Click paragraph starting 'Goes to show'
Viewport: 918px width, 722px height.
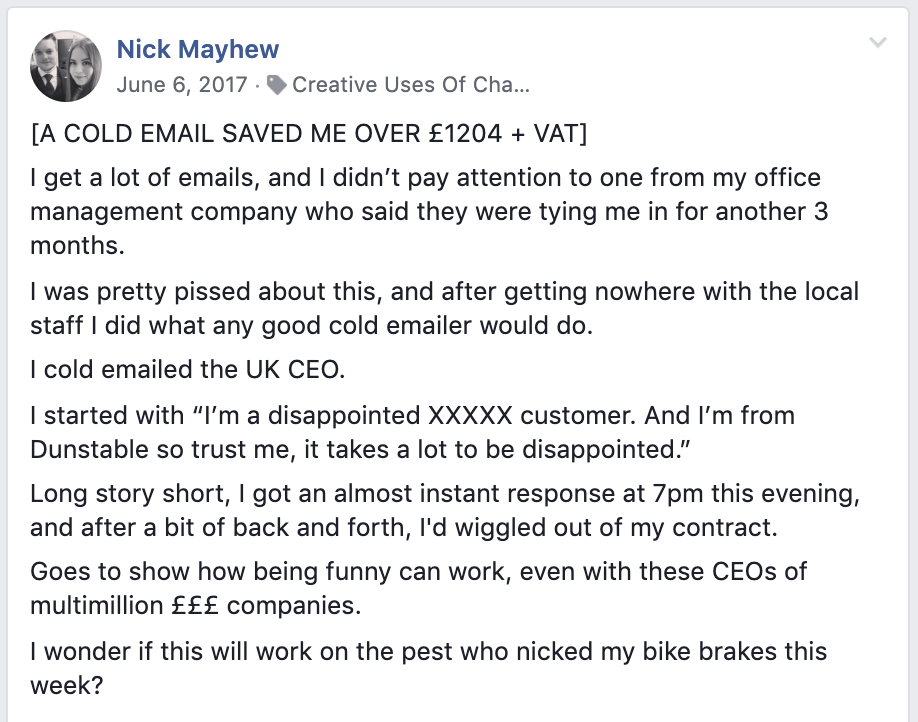[x=419, y=588]
